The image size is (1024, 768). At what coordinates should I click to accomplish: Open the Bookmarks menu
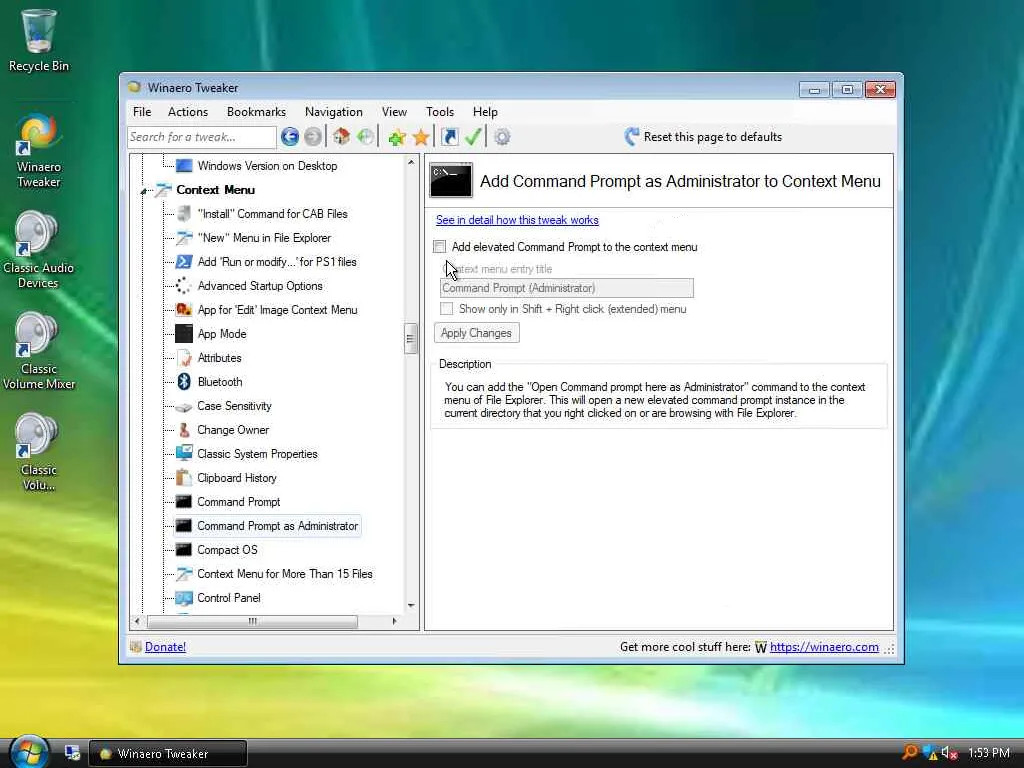256,112
